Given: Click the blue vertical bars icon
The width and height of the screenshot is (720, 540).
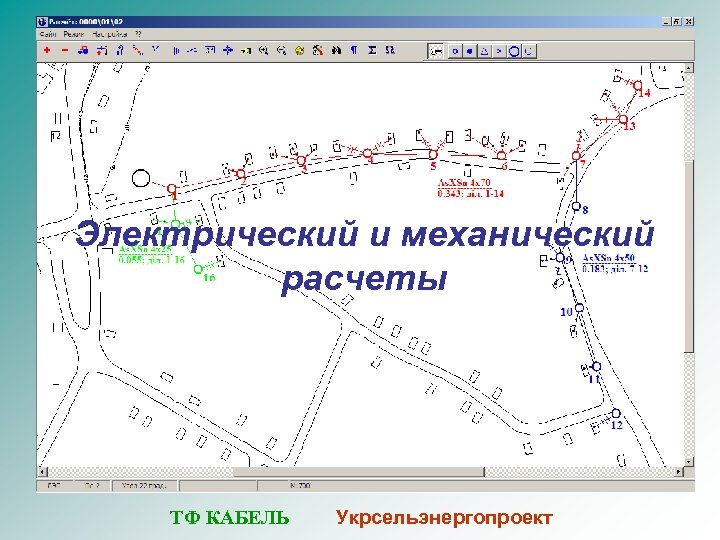Looking at the screenshot, I should tap(175, 50).
